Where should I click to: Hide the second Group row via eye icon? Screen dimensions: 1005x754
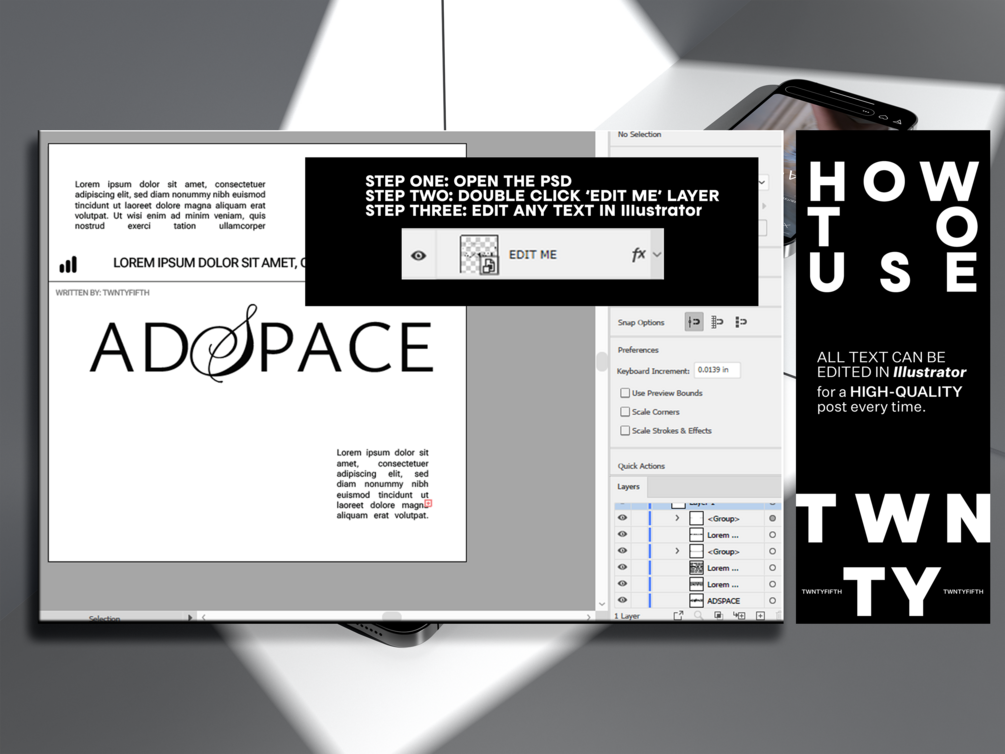click(x=622, y=550)
